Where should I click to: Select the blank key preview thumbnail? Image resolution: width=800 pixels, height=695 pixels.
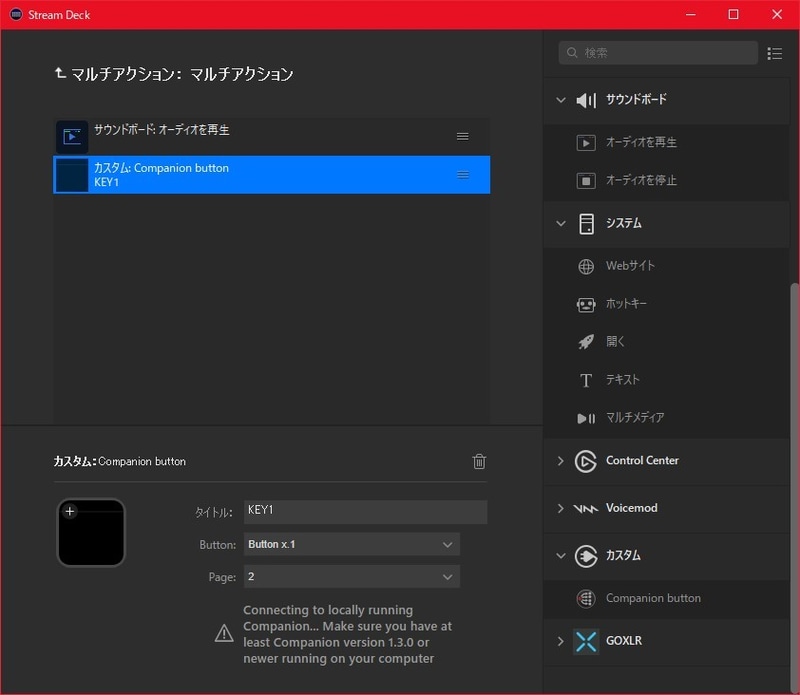click(x=91, y=533)
